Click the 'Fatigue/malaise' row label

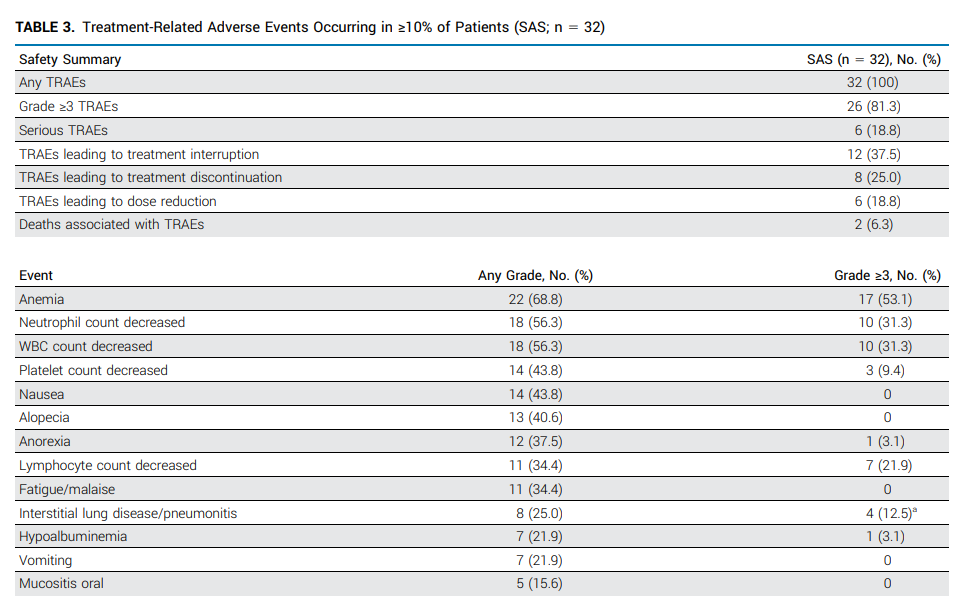click(x=67, y=489)
